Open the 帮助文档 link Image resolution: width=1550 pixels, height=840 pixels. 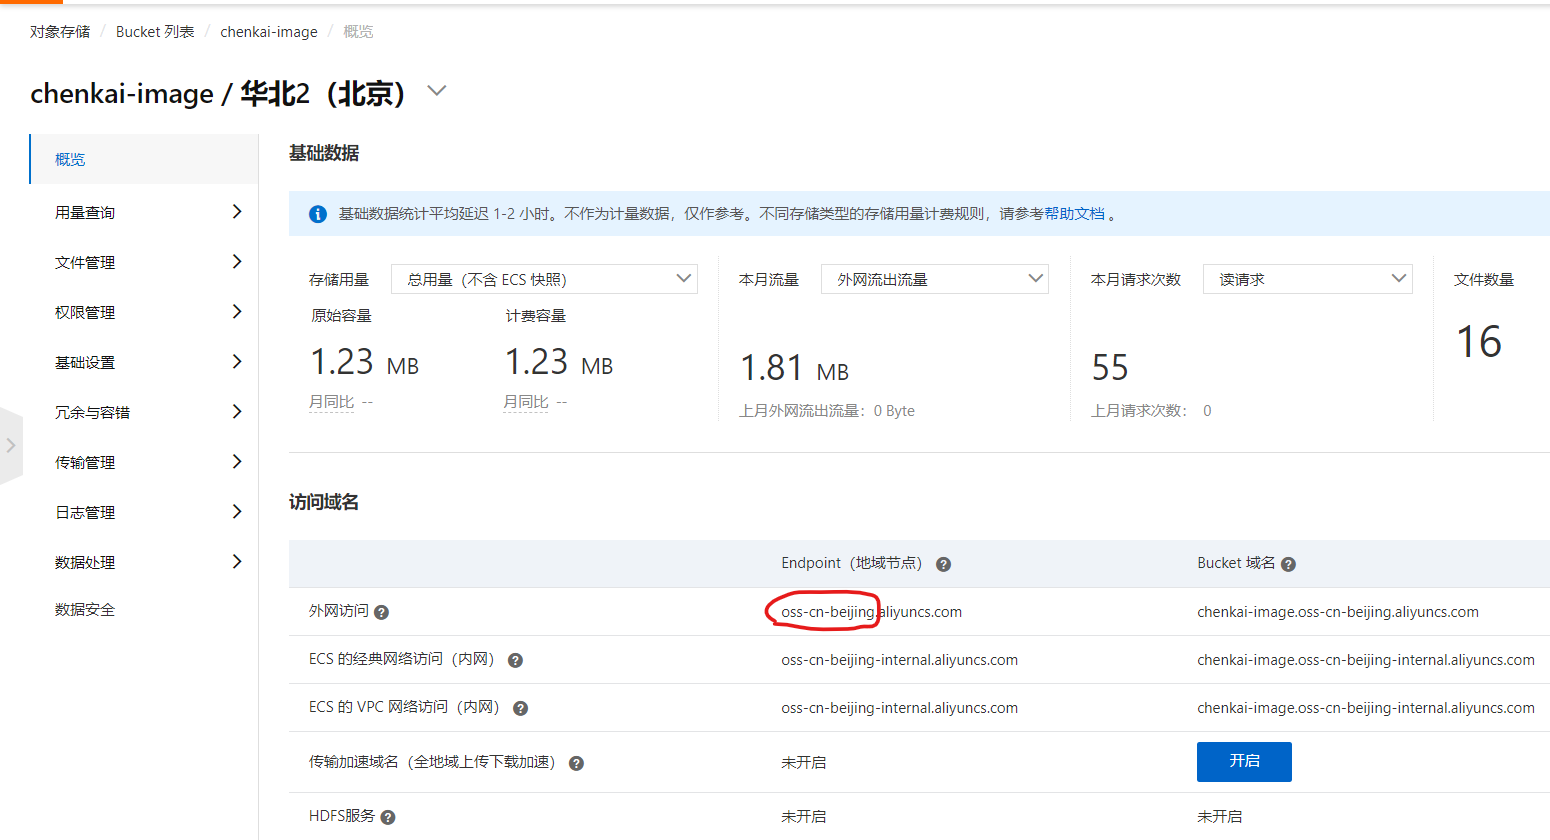pyautogui.click(x=1075, y=214)
